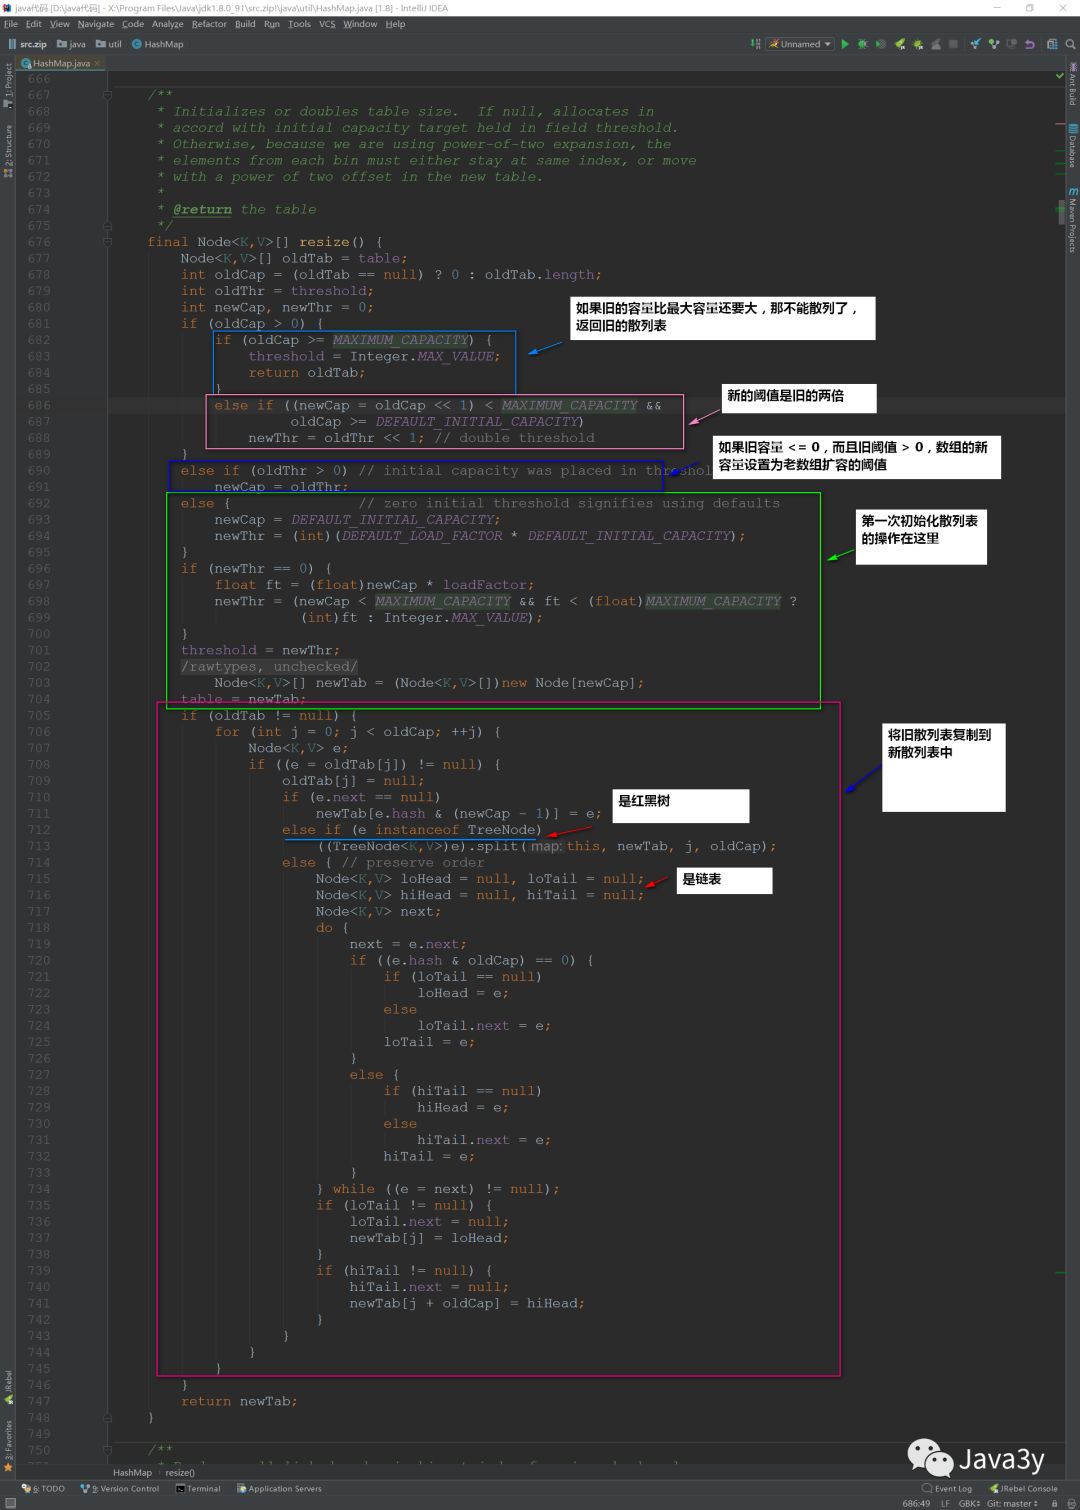Click the build project icon left of Unnamed
Image resolution: width=1080 pixels, height=1510 pixels.
coord(756,44)
